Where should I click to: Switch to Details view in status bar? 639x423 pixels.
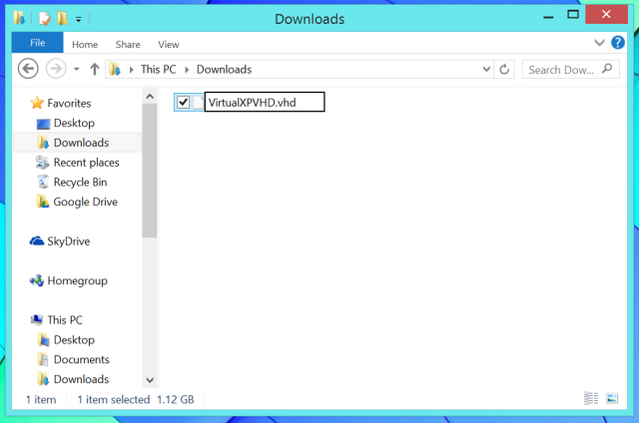point(591,398)
